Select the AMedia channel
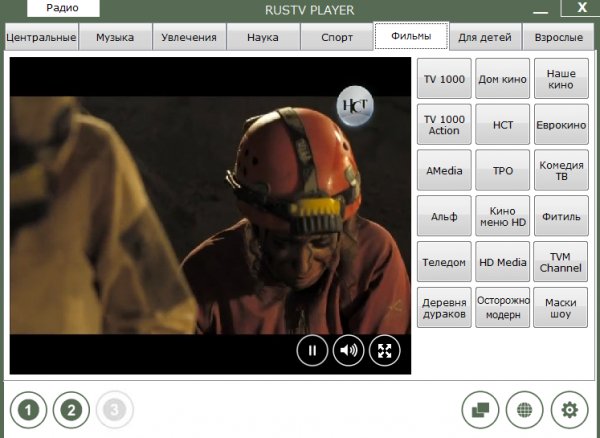The image size is (600, 438). pos(444,170)
